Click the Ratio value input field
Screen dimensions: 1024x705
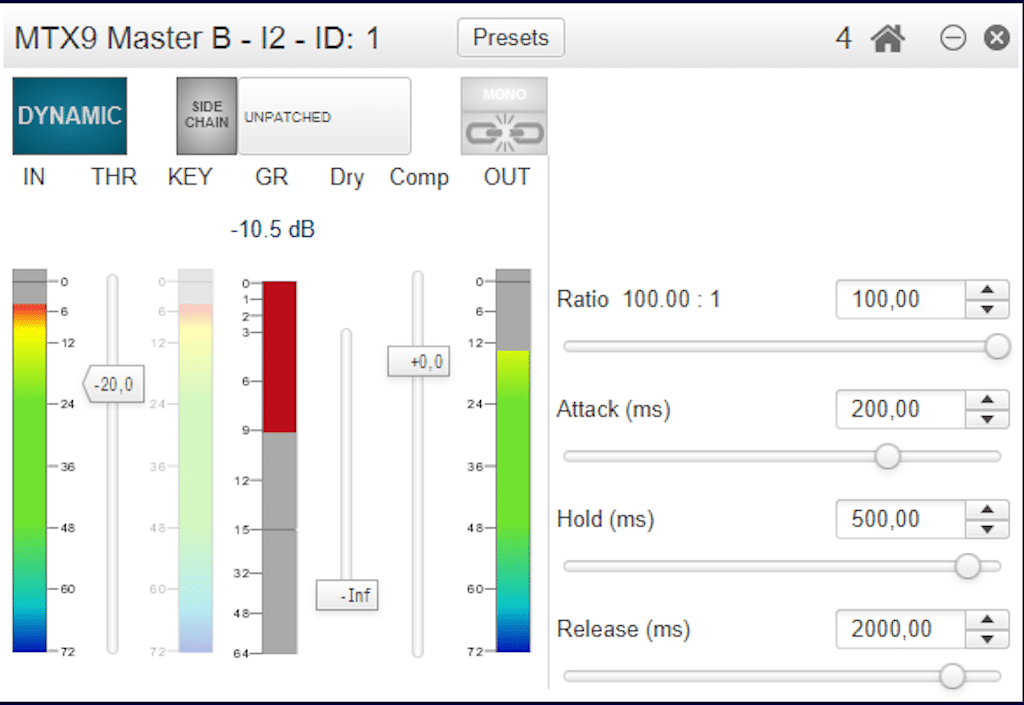coord(900,299)
